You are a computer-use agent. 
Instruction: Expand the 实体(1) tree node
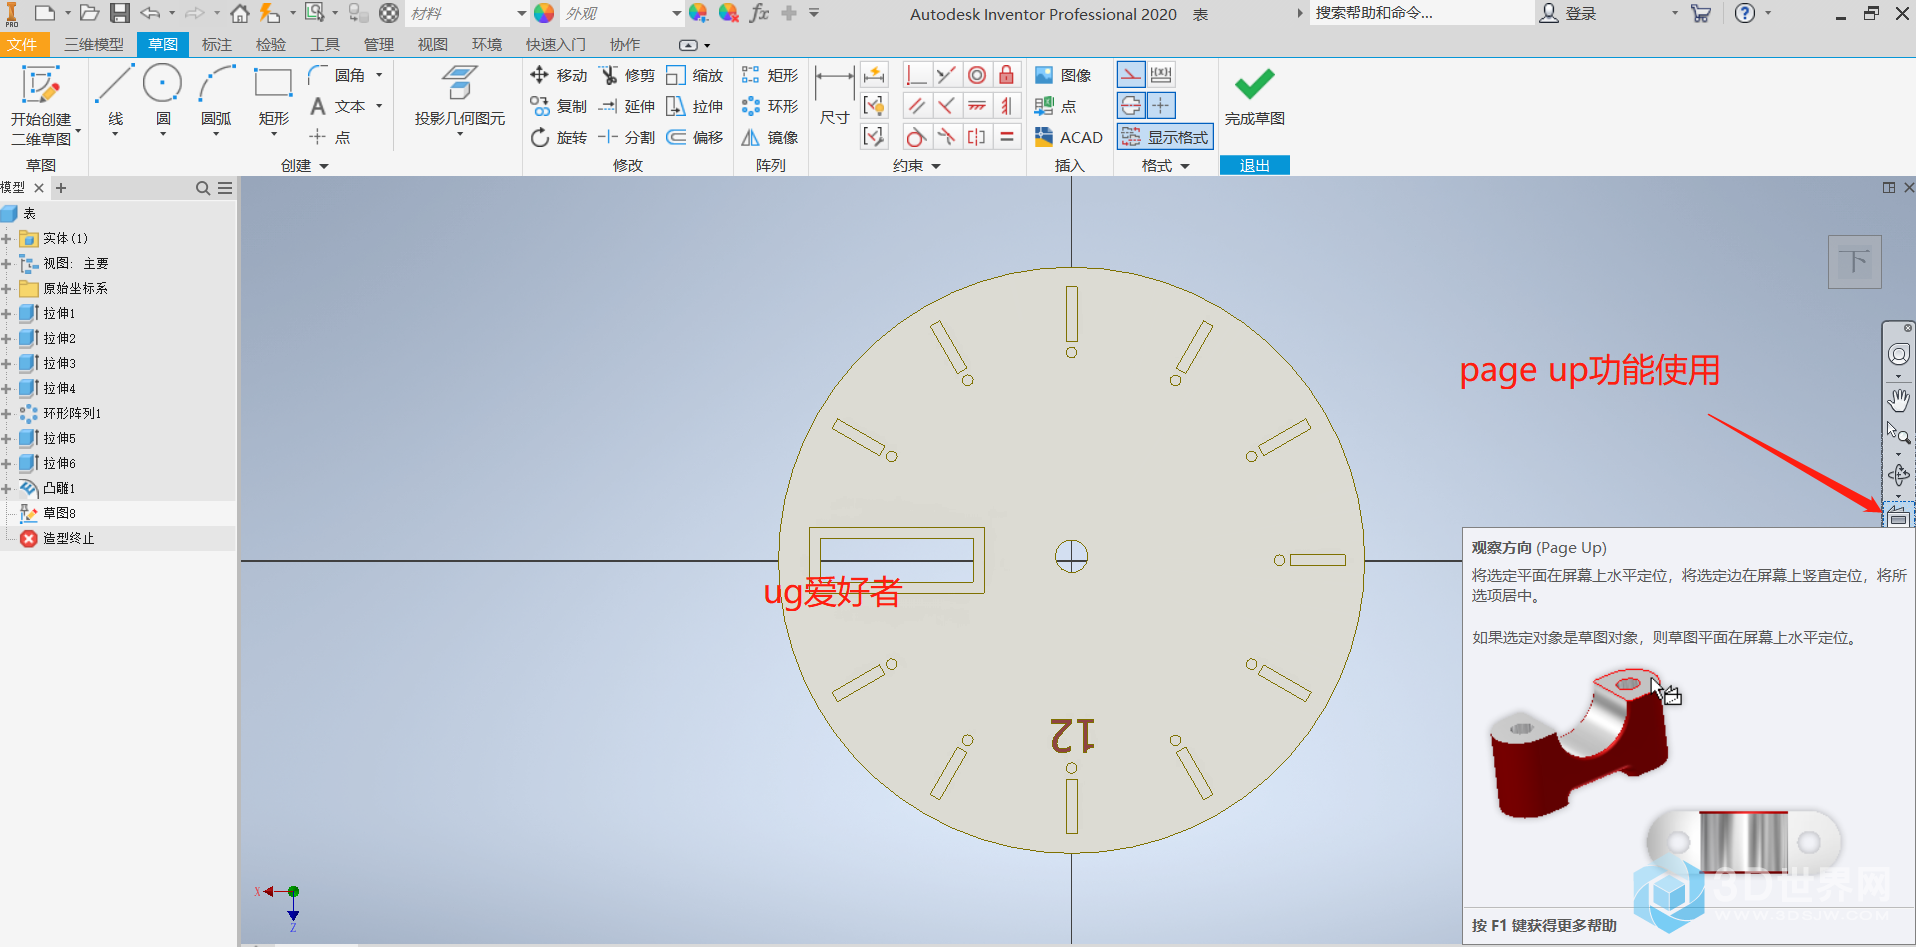point(6,239)
